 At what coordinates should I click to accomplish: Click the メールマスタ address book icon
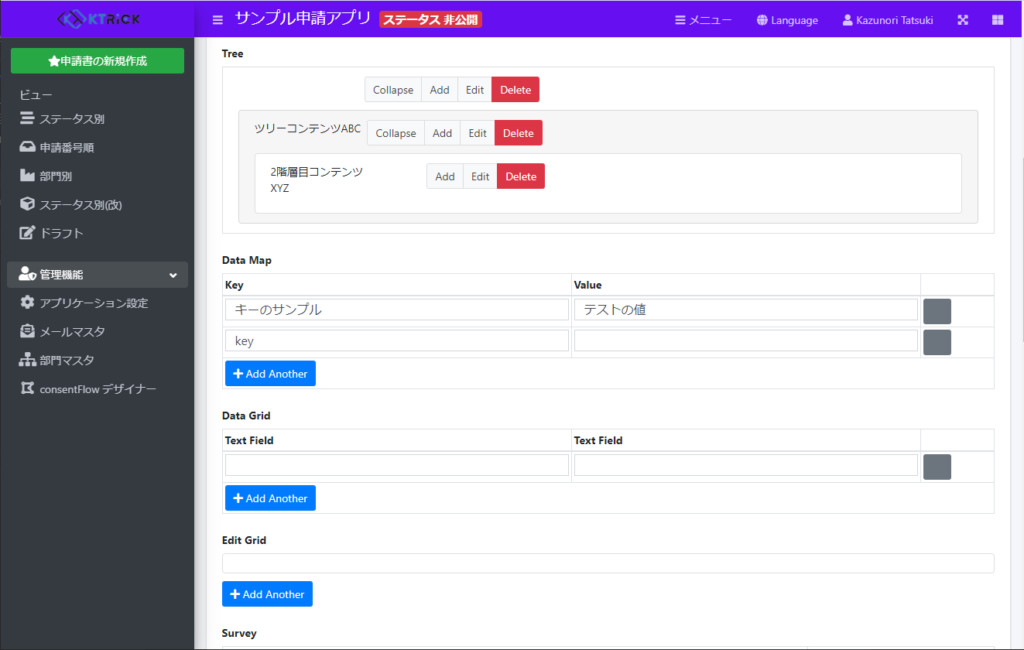coord(27,331)
